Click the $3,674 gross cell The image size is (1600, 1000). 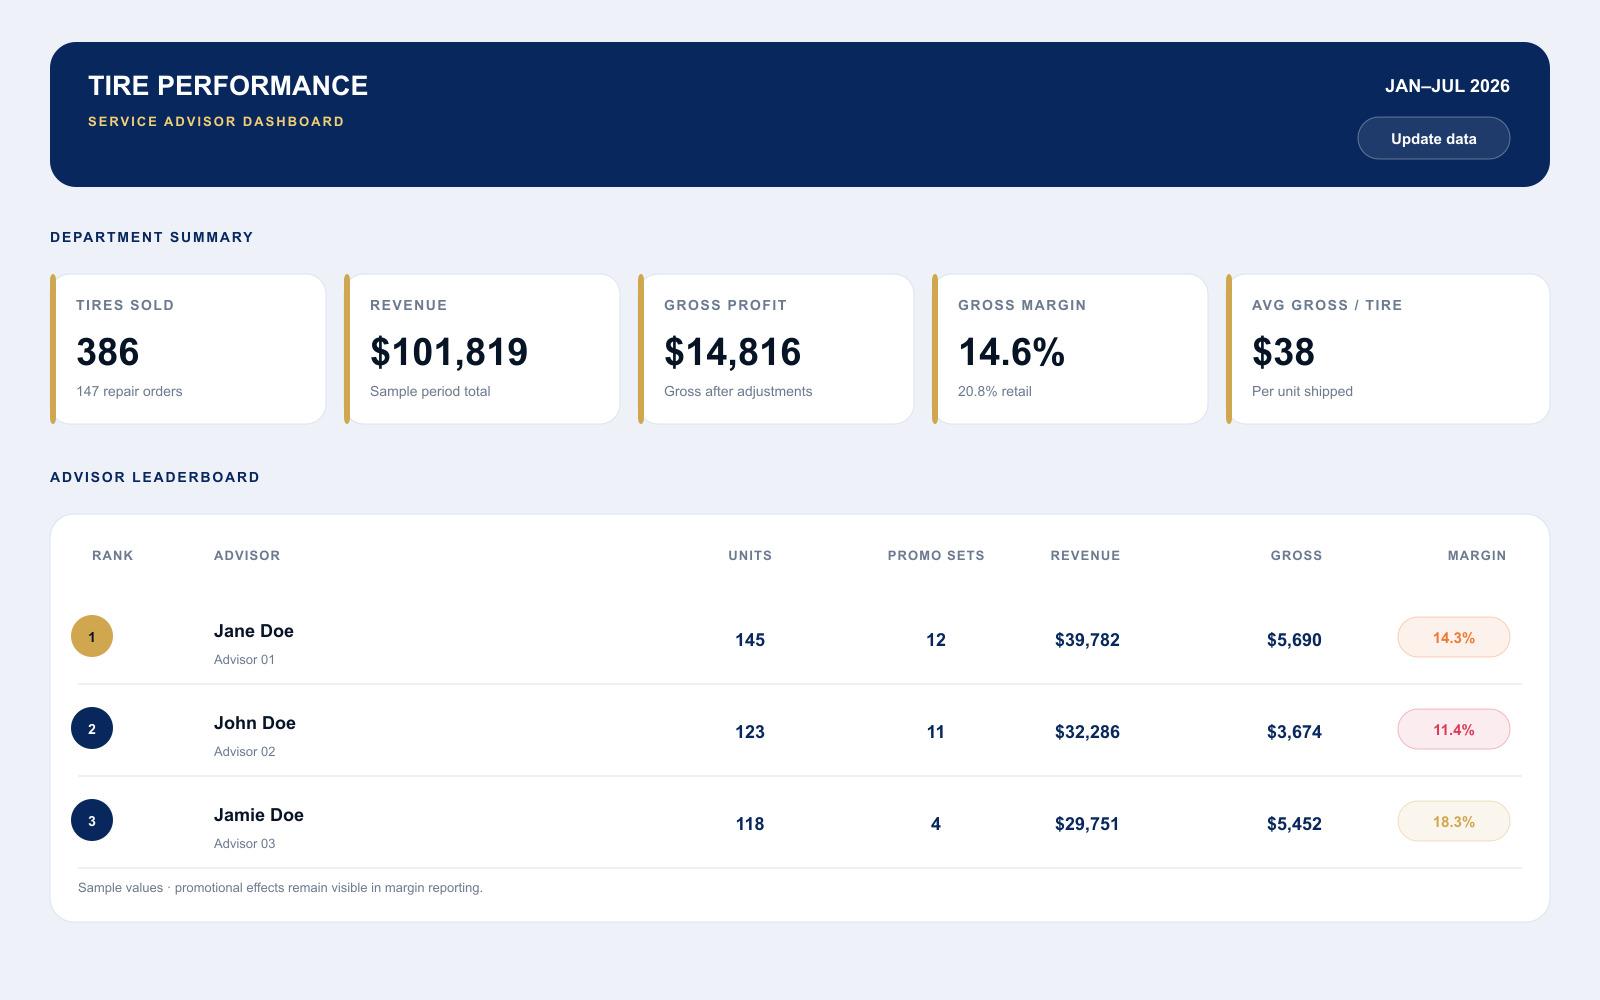pyautogui.click(x=1294, y=732)
